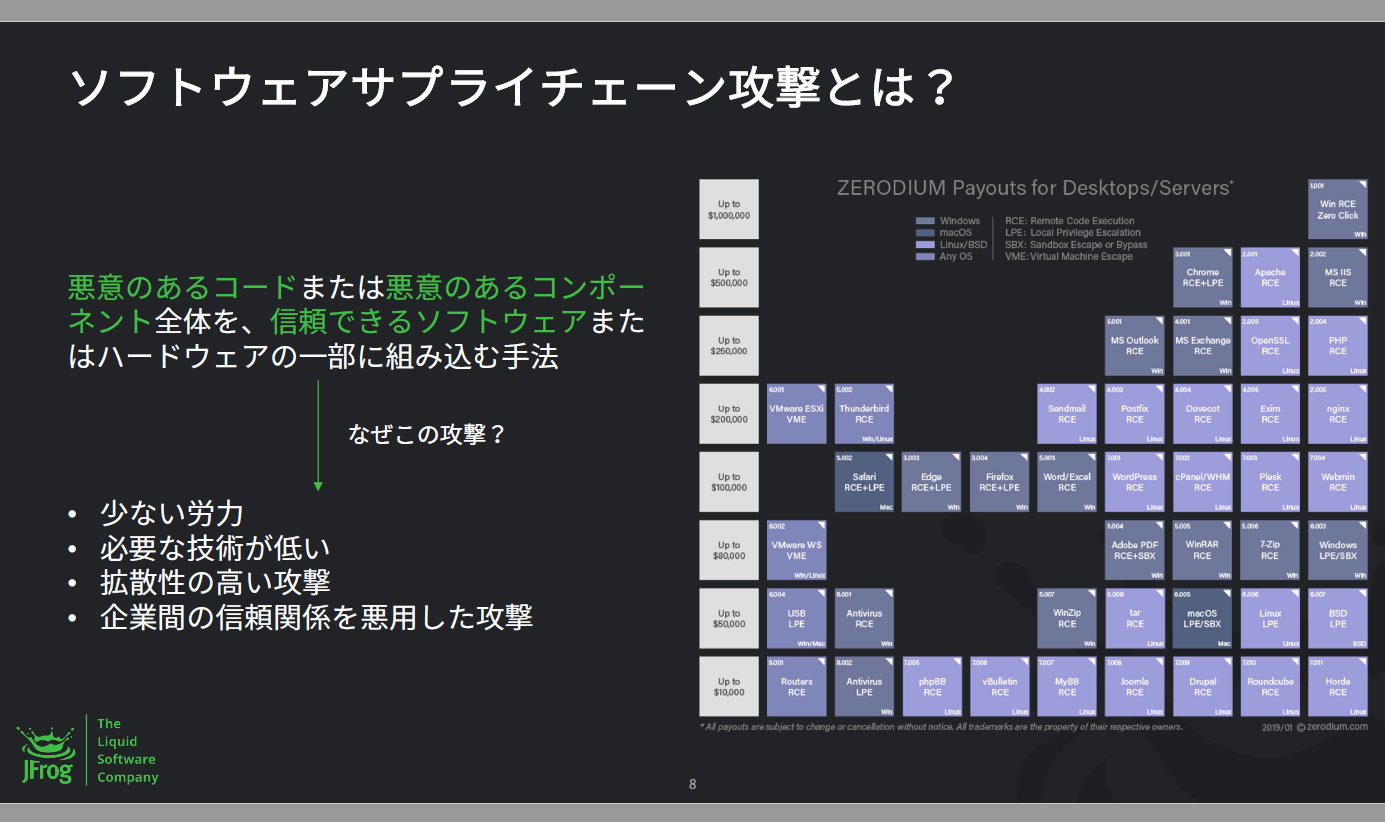This screenshot has width=1385, height=822.
Task: Click the Up to $10,000 payout box
Action: (729, 687)
